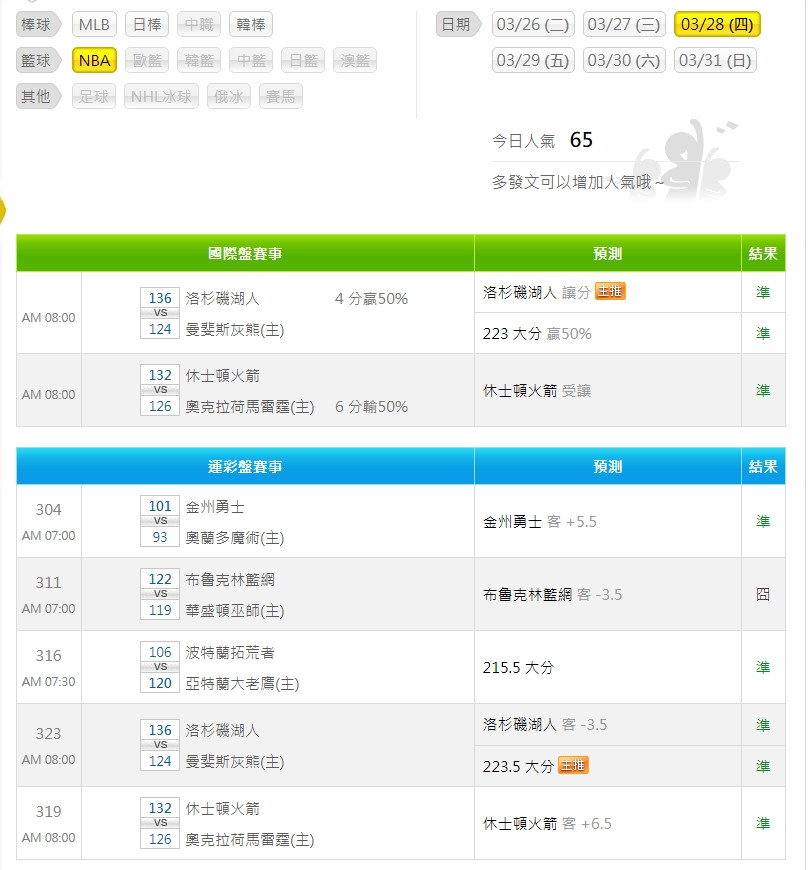The height and width of the screenshot is (870, 808).
Task: Select the 賽馬 filter
Action: tap(281, 97)
